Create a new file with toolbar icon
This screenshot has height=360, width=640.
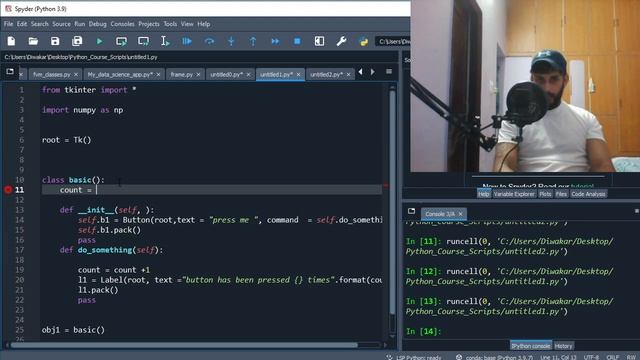11,41
